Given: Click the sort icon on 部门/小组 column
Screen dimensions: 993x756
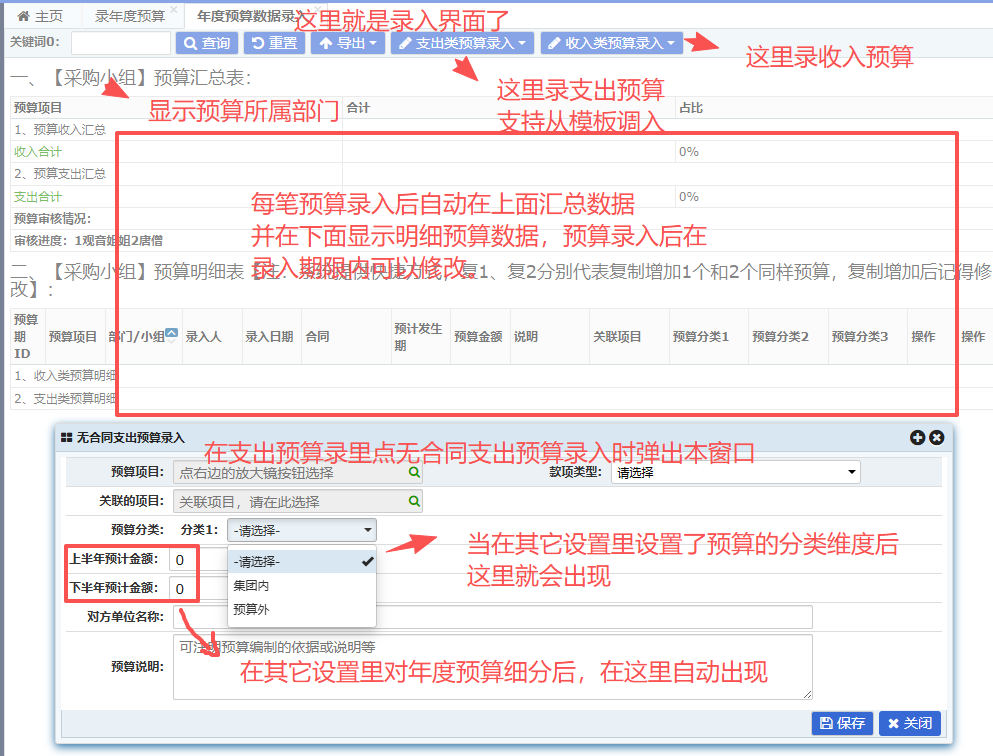Looking at the screenshot, I should (172, 334).
